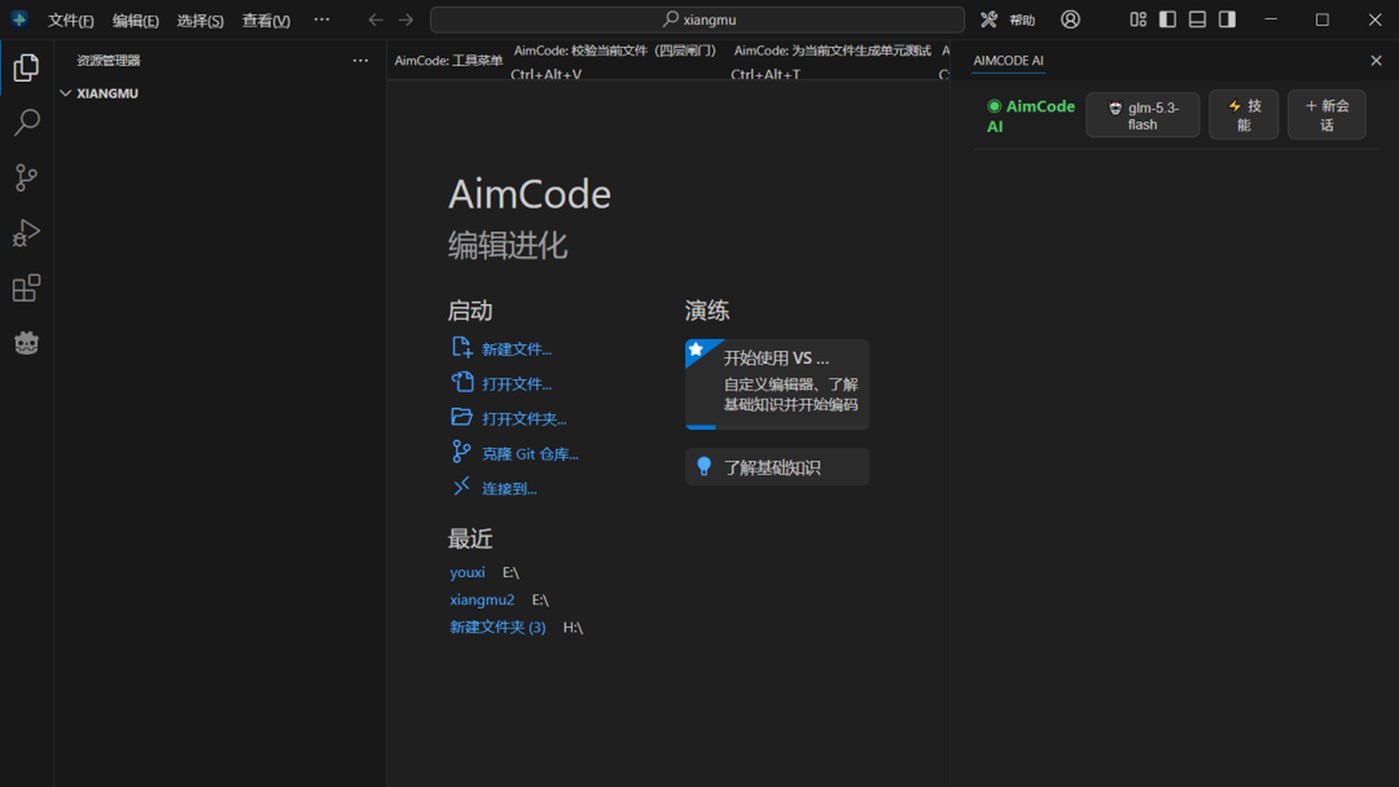The height and width of the screenshot is (787, 1399).
Task: Open recent folder xiangmu2
Action: [x=482, y=600]
